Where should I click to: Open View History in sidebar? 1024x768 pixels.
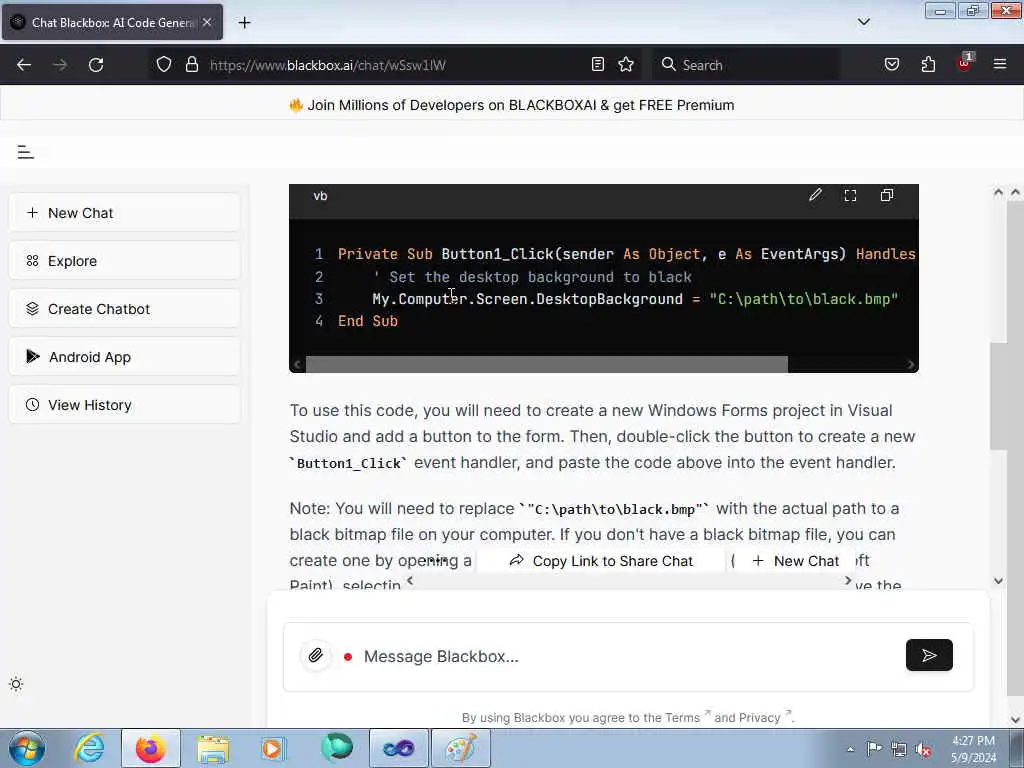(125, 405)
